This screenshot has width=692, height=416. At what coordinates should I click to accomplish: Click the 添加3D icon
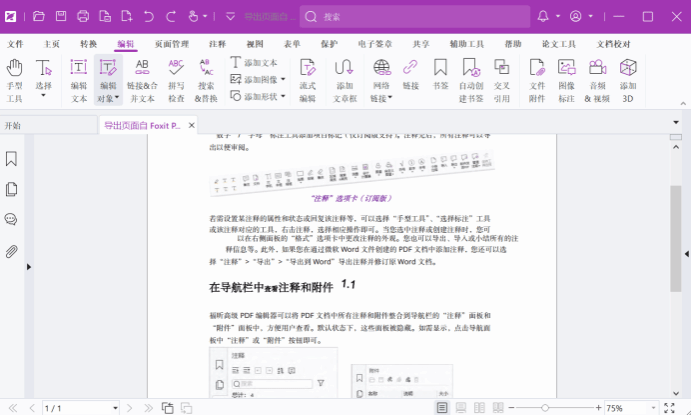click(x=628, y=80)
